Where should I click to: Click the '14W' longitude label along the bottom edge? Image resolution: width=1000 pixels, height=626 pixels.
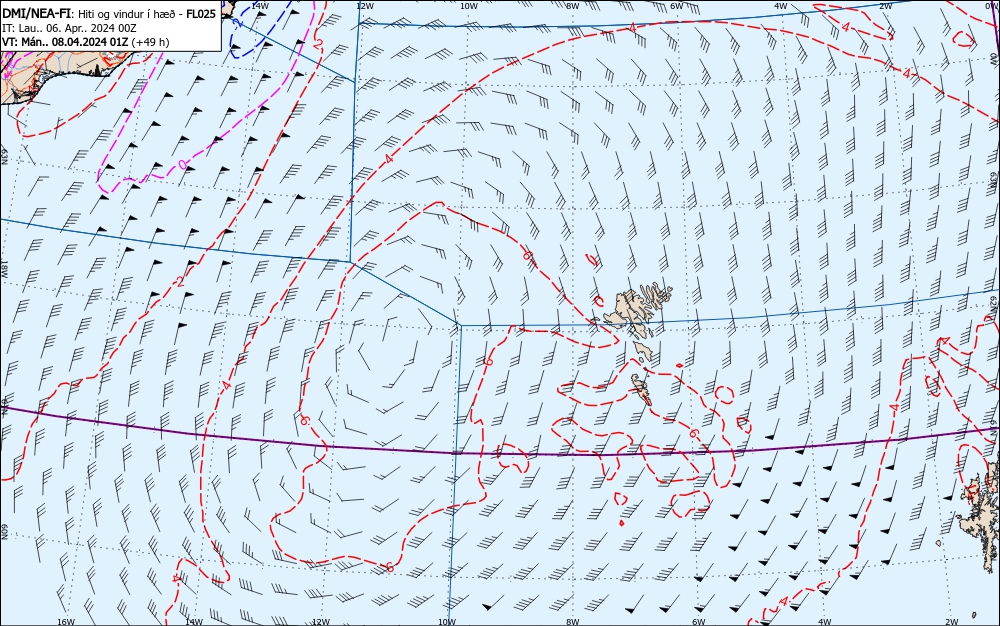tap(194, 622)
